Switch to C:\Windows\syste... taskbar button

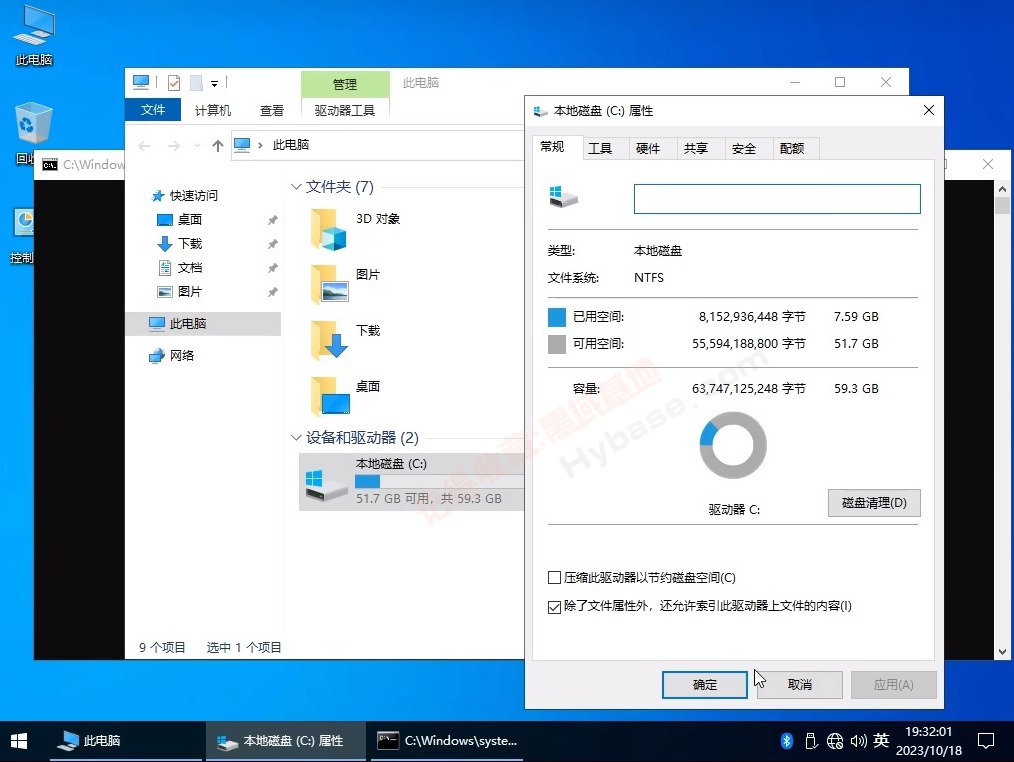446,741
